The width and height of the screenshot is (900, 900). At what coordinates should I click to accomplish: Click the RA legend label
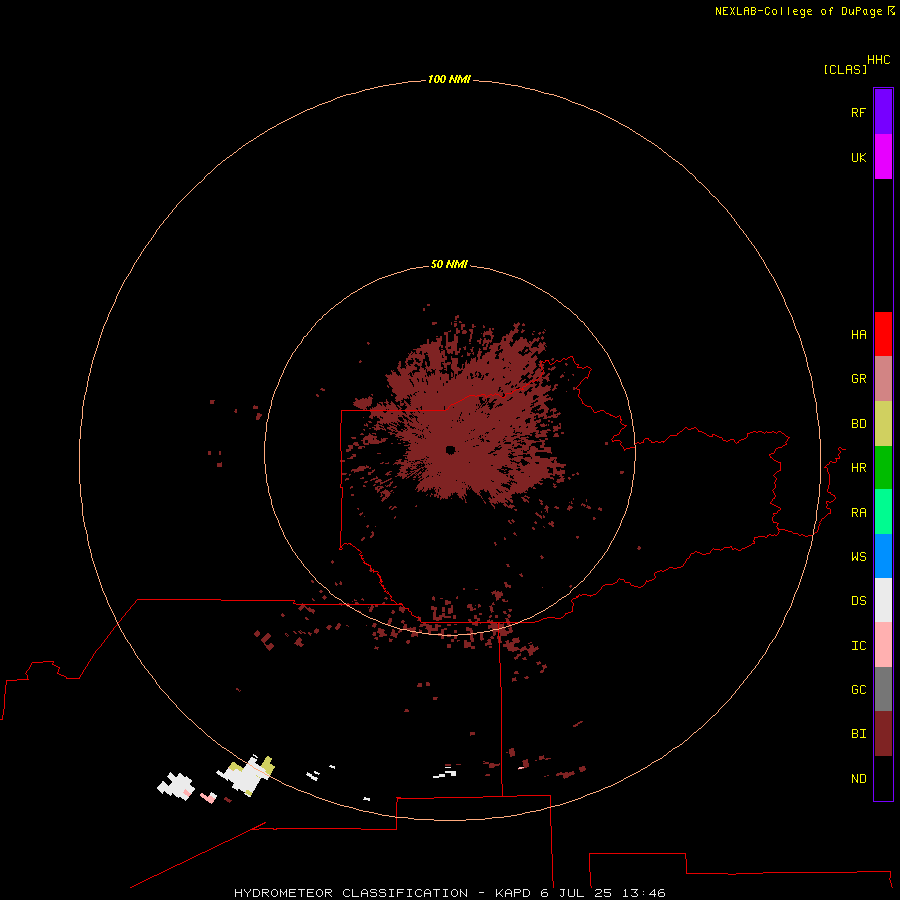(858, 513)
